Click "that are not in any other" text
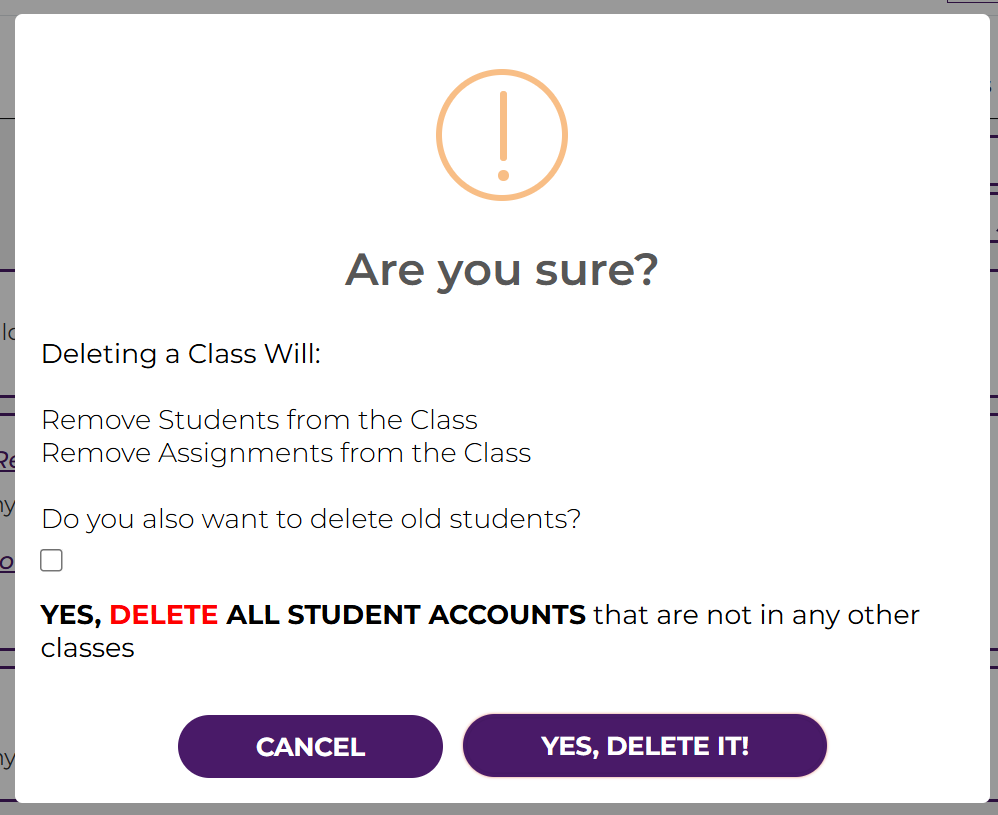Image resolution: width=998 pixels, height=815 pixels. (756, 615)
